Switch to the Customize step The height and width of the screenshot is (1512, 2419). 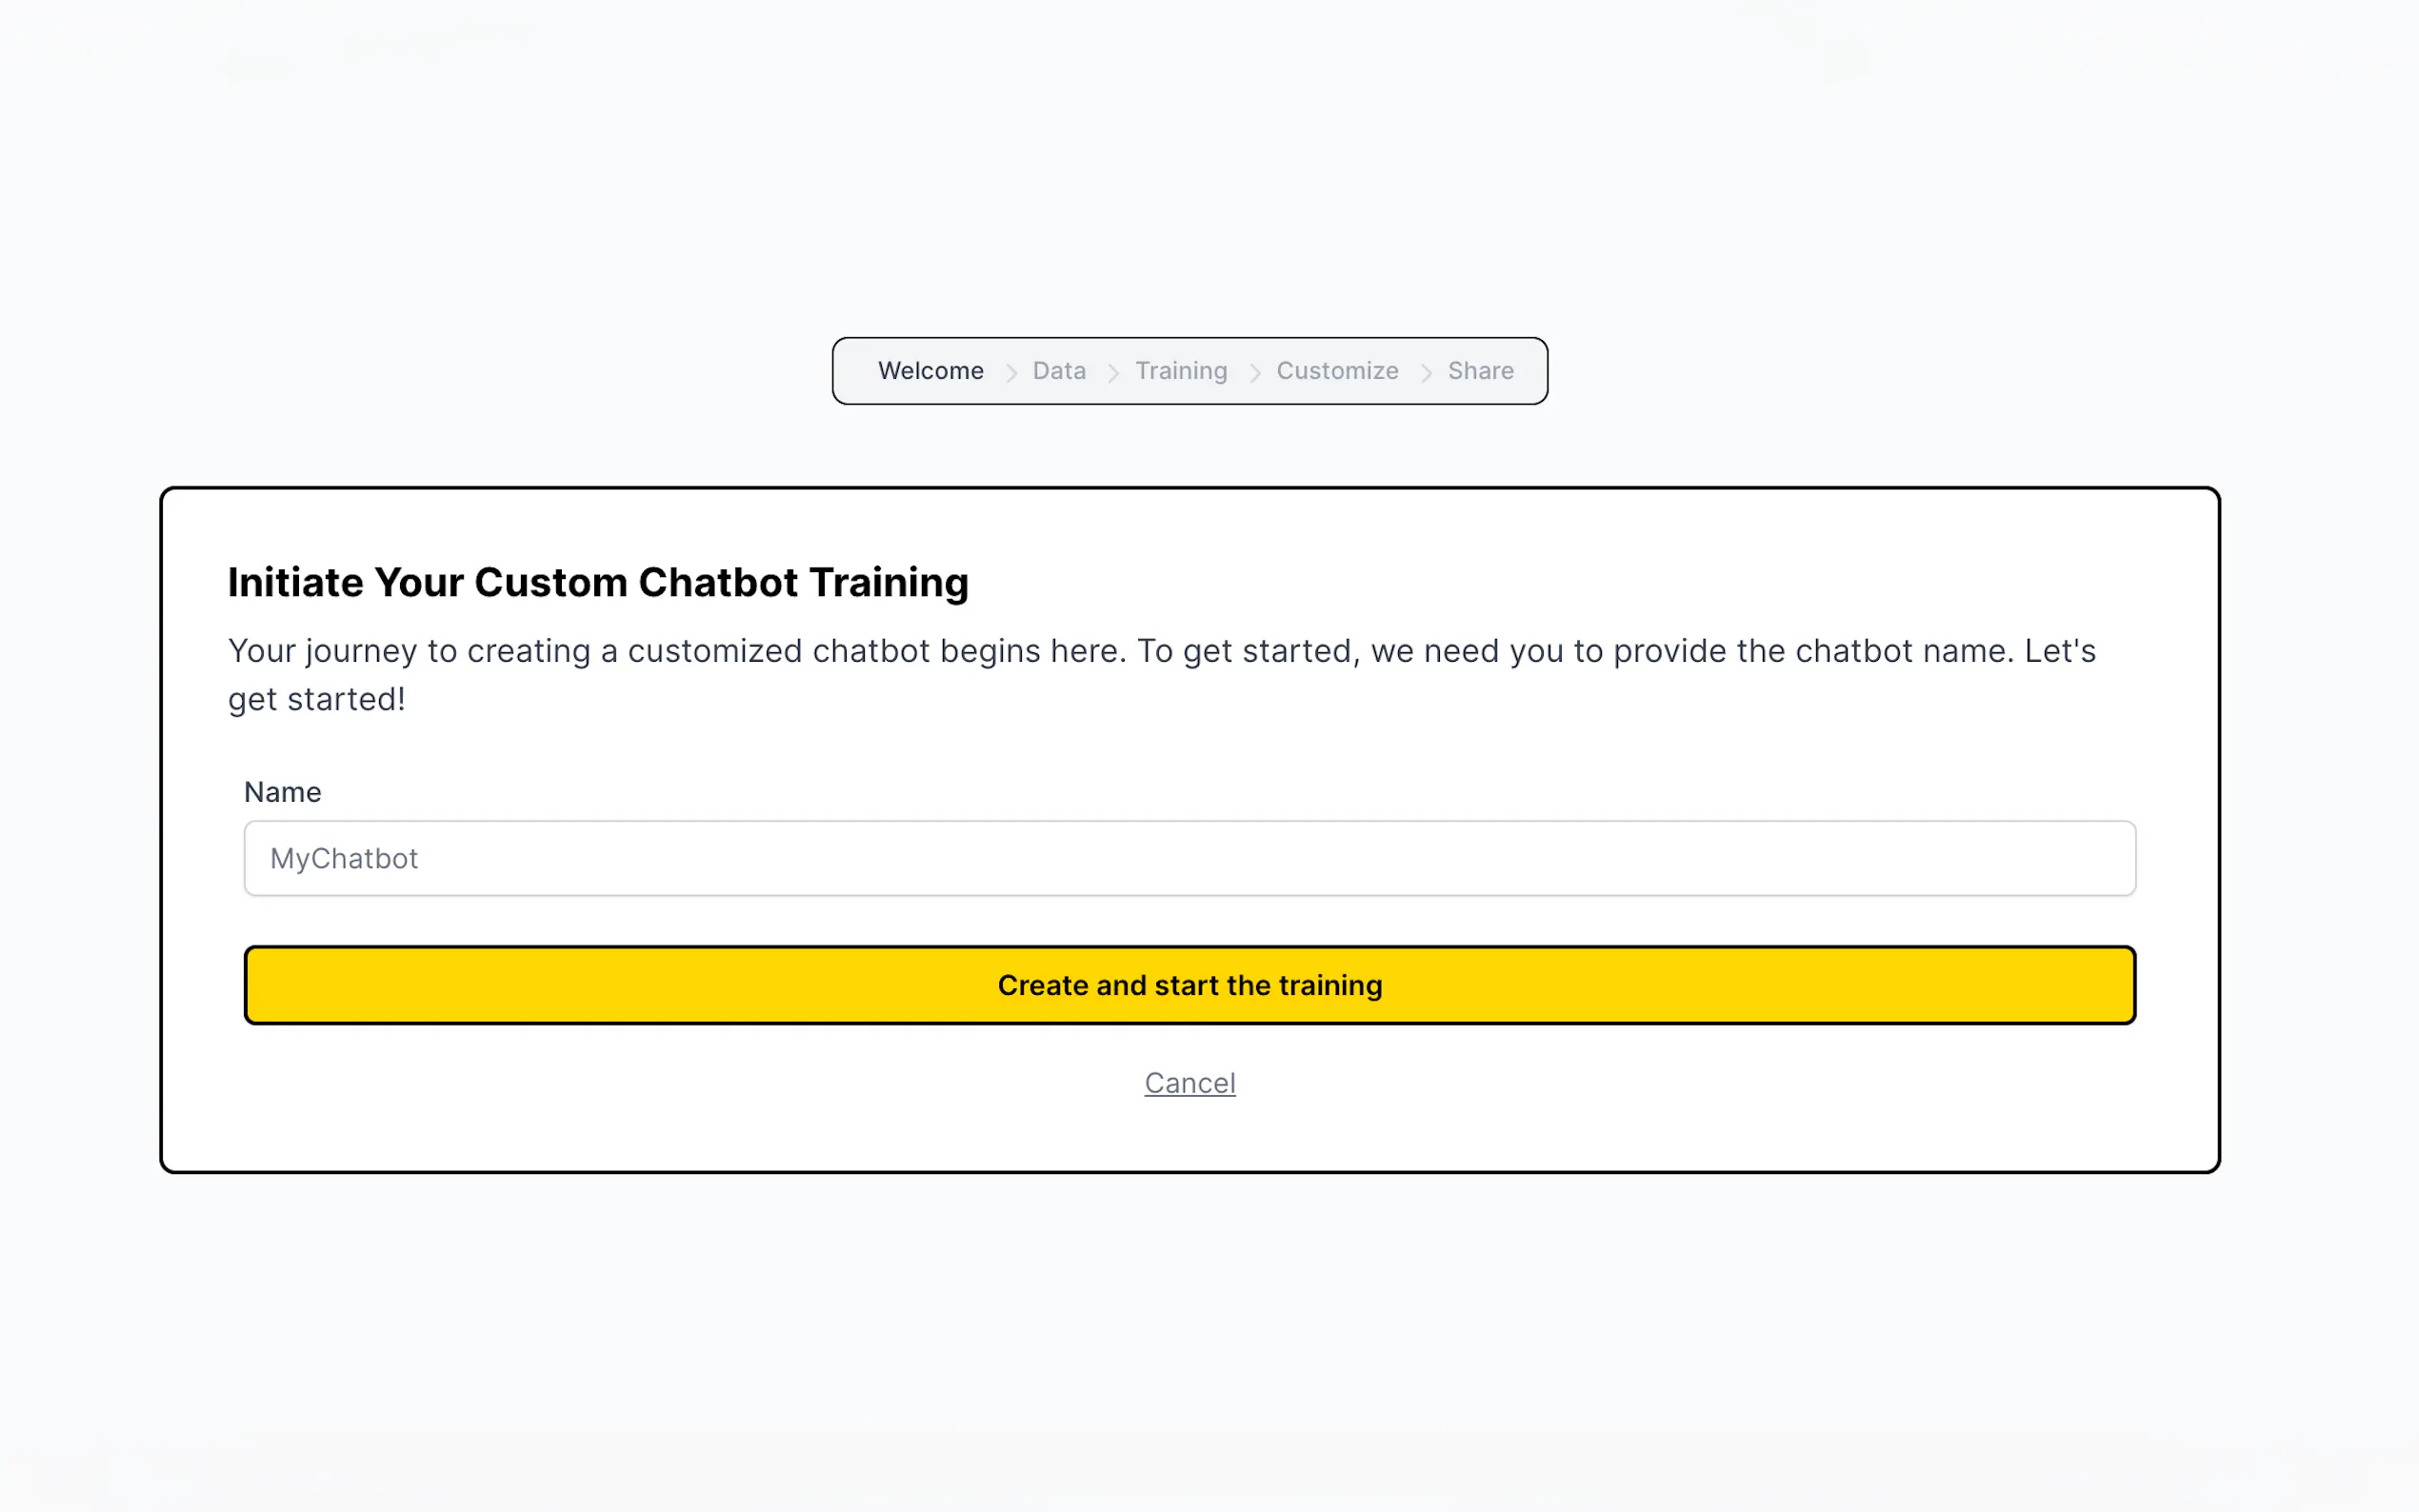coord(1336,371)
